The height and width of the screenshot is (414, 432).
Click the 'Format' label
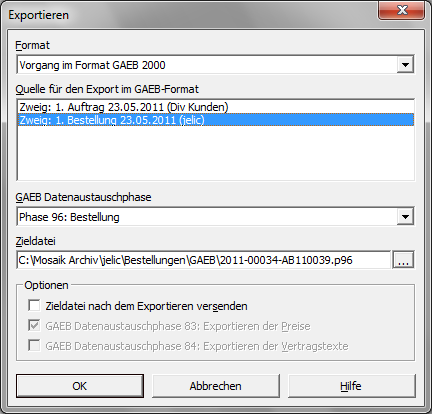33,45
